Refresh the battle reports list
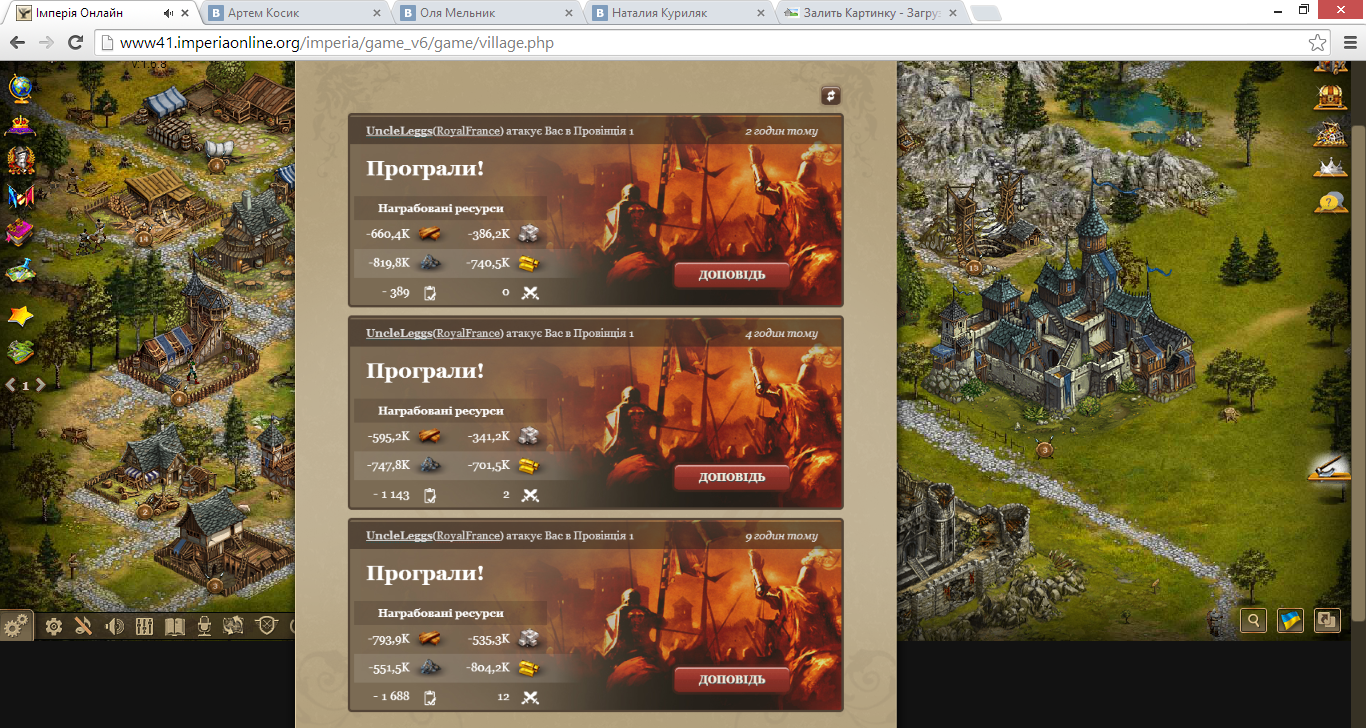 click(831, 95)
